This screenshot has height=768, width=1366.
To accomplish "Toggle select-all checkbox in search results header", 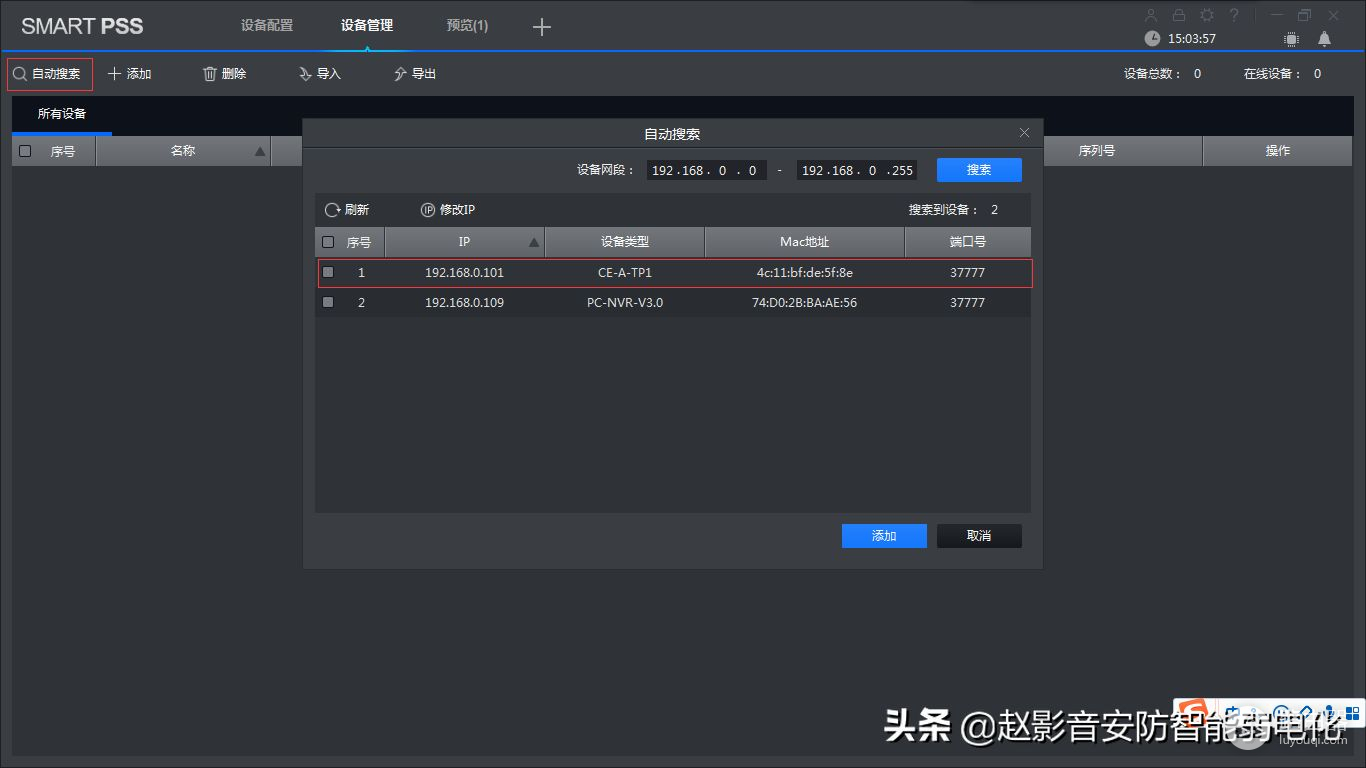I will (x=328, y=242).
